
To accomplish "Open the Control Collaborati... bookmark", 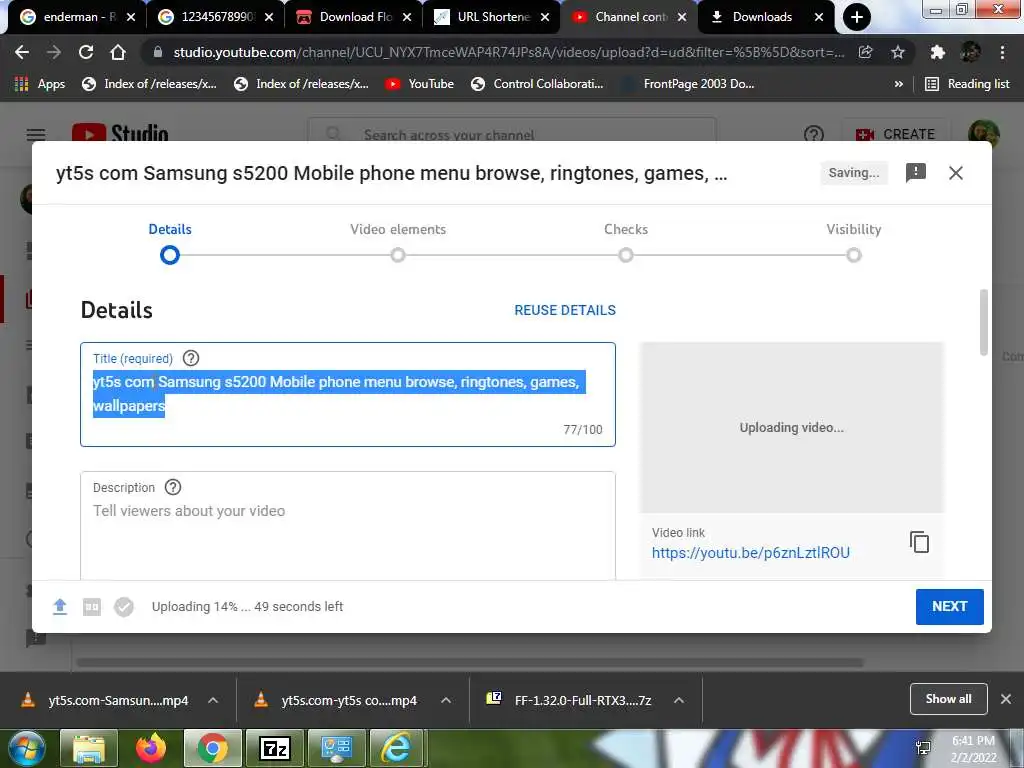I will [537, 84].
